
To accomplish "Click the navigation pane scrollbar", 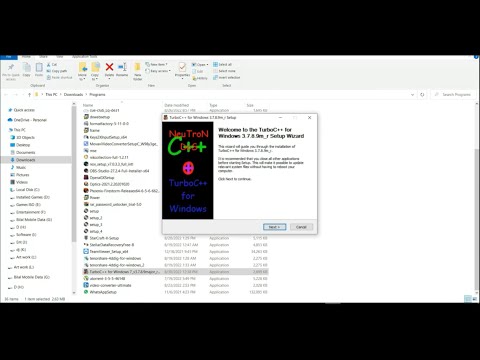I will 74,173.
